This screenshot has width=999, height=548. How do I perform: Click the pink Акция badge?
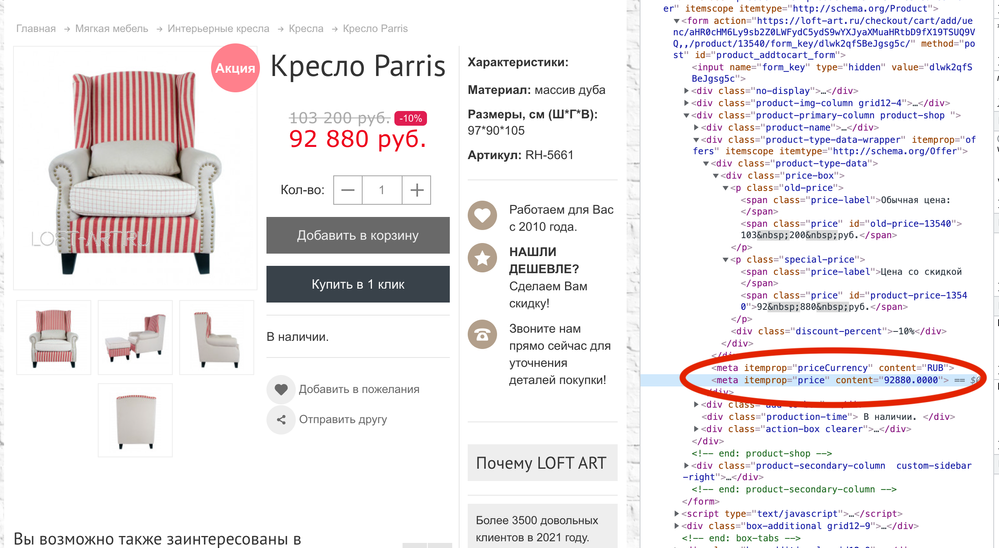(x=235, y=68)
